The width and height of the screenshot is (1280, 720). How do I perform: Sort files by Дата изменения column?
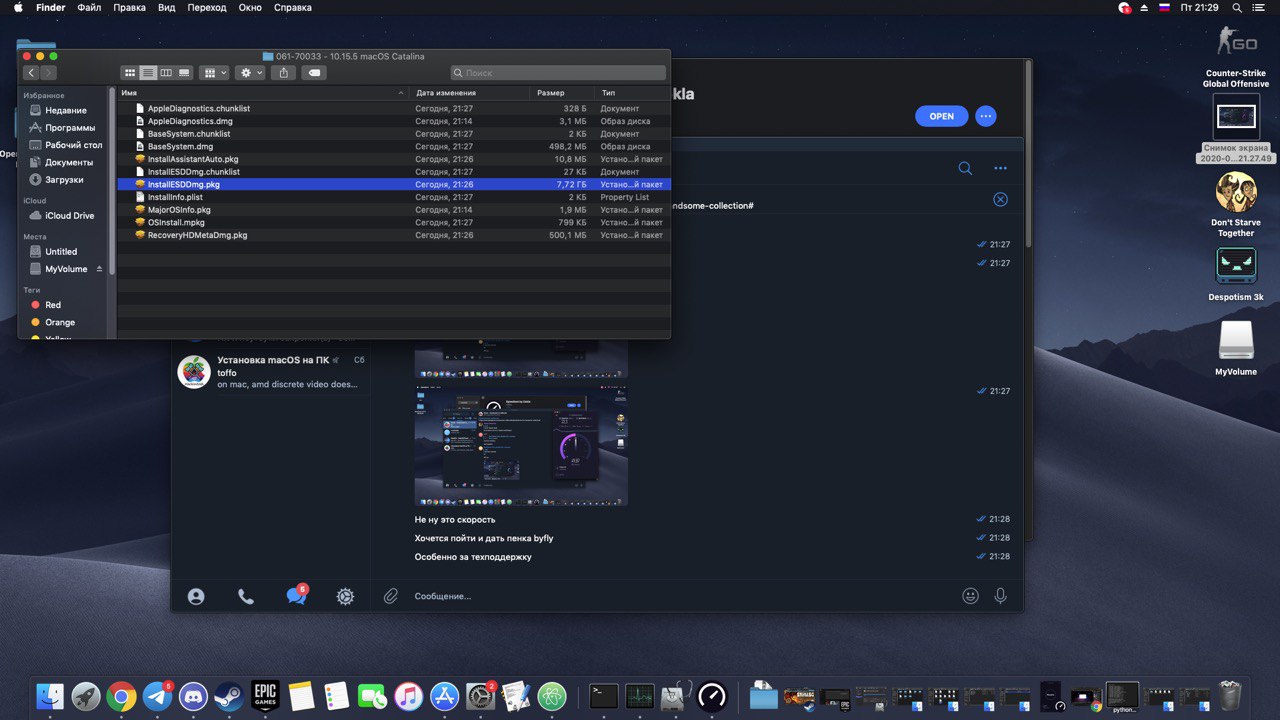coord(469,93)
